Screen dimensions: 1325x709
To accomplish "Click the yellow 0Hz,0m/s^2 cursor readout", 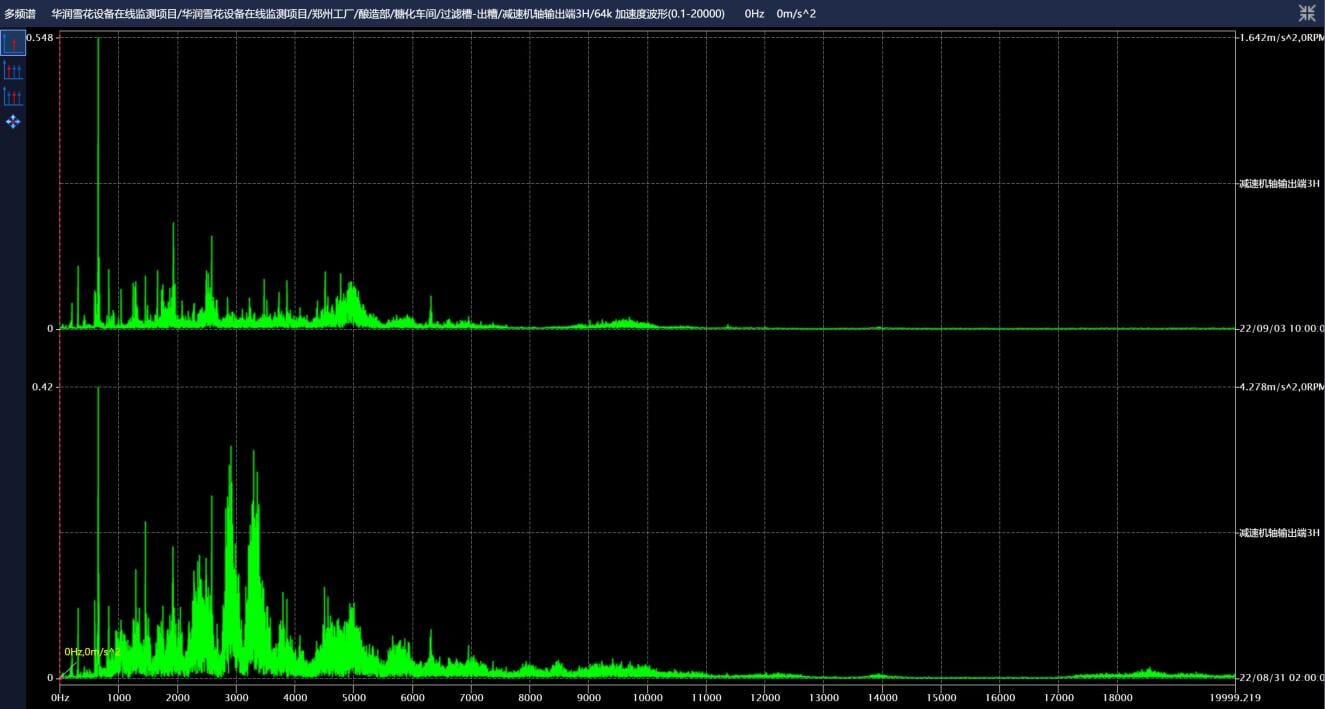I will (x=92, y=652).
